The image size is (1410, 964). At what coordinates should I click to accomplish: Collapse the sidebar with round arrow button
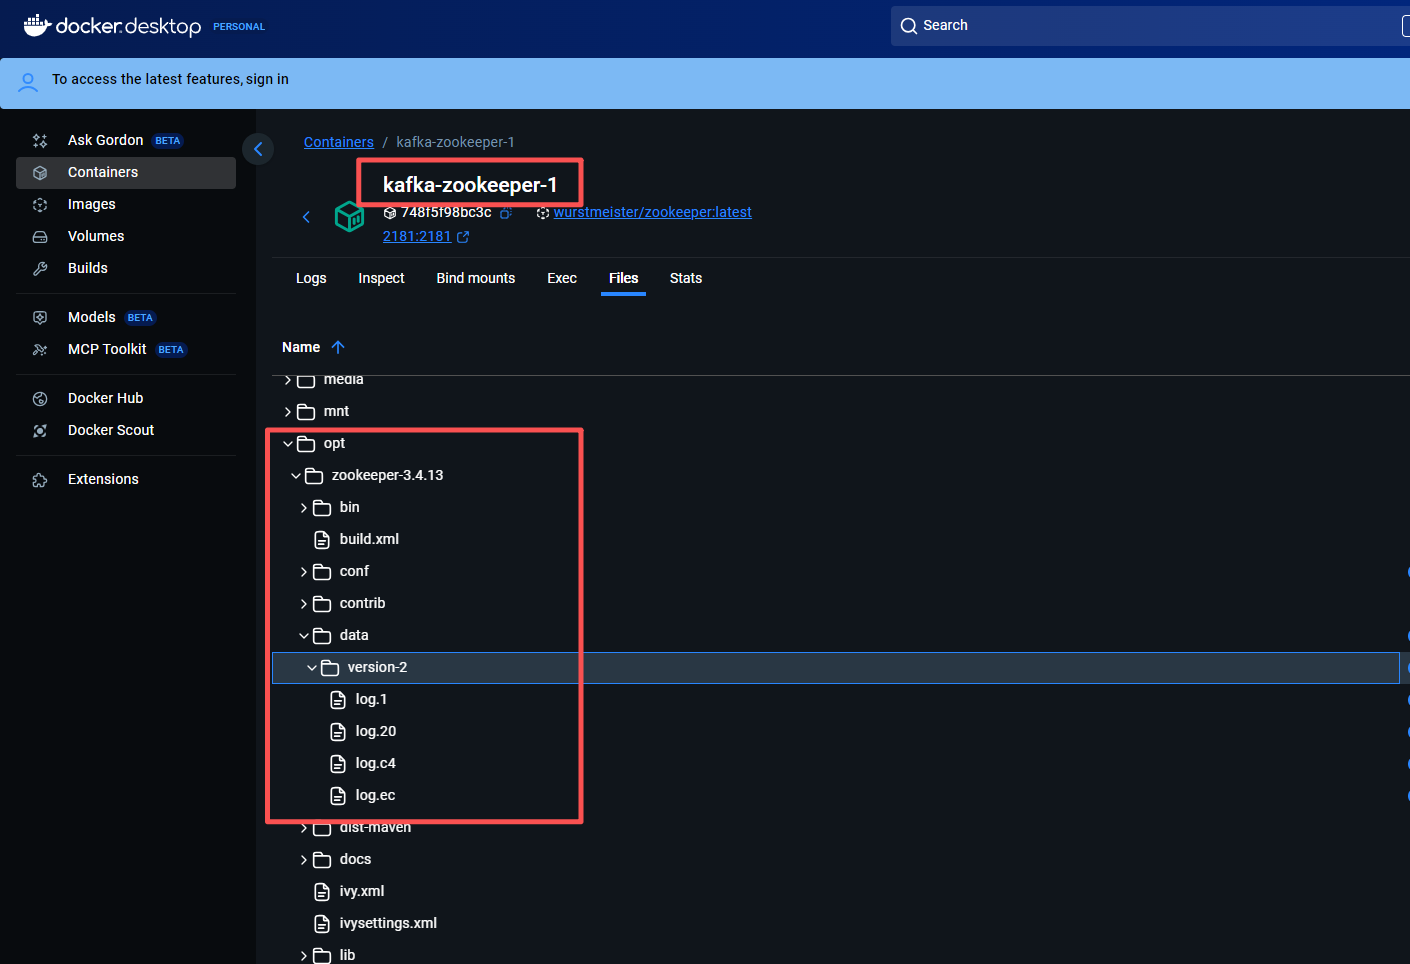258,149
